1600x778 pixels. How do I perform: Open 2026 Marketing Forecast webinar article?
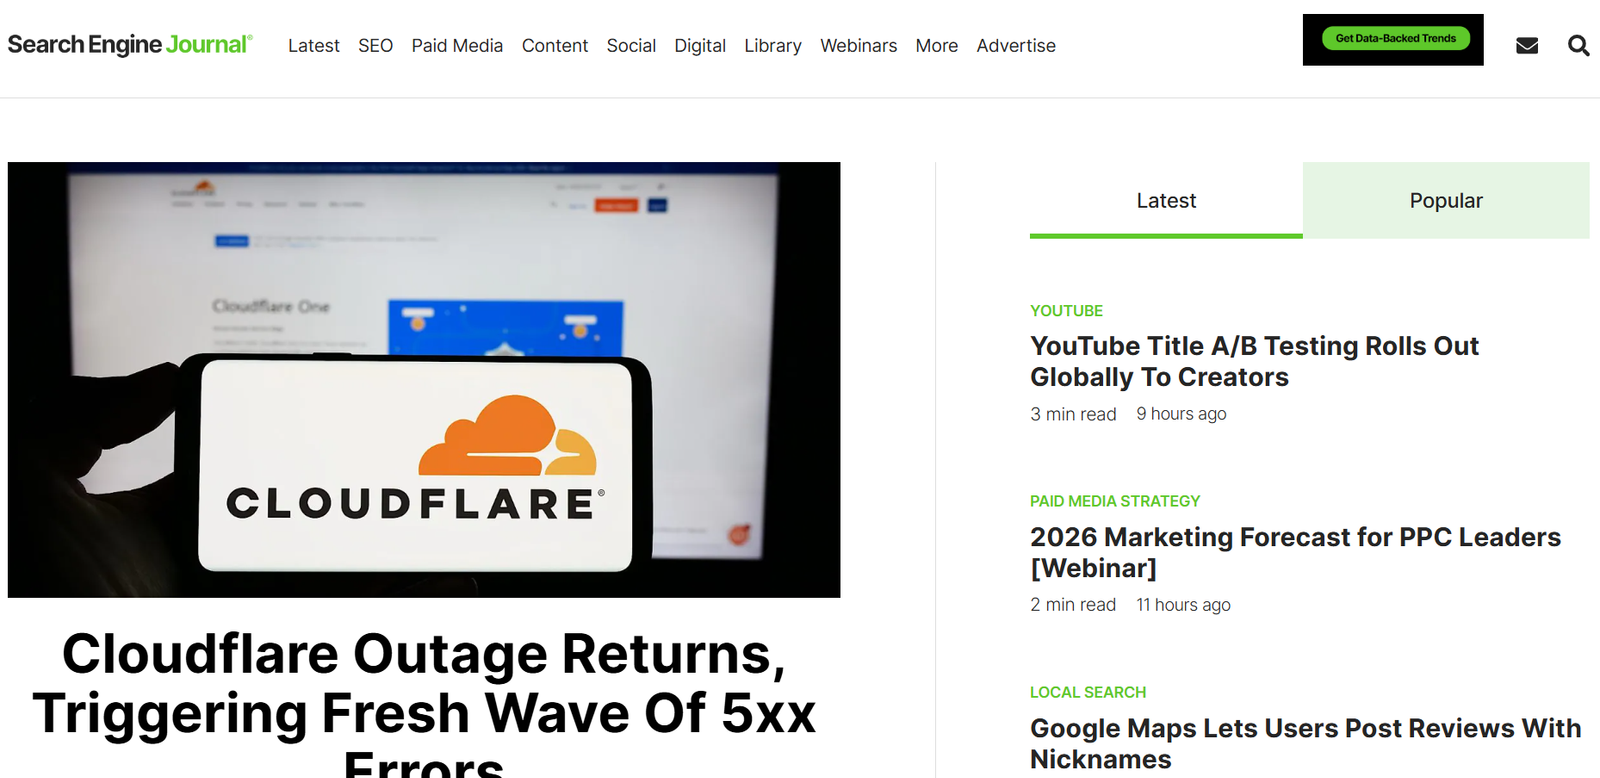click(1295, 552)
